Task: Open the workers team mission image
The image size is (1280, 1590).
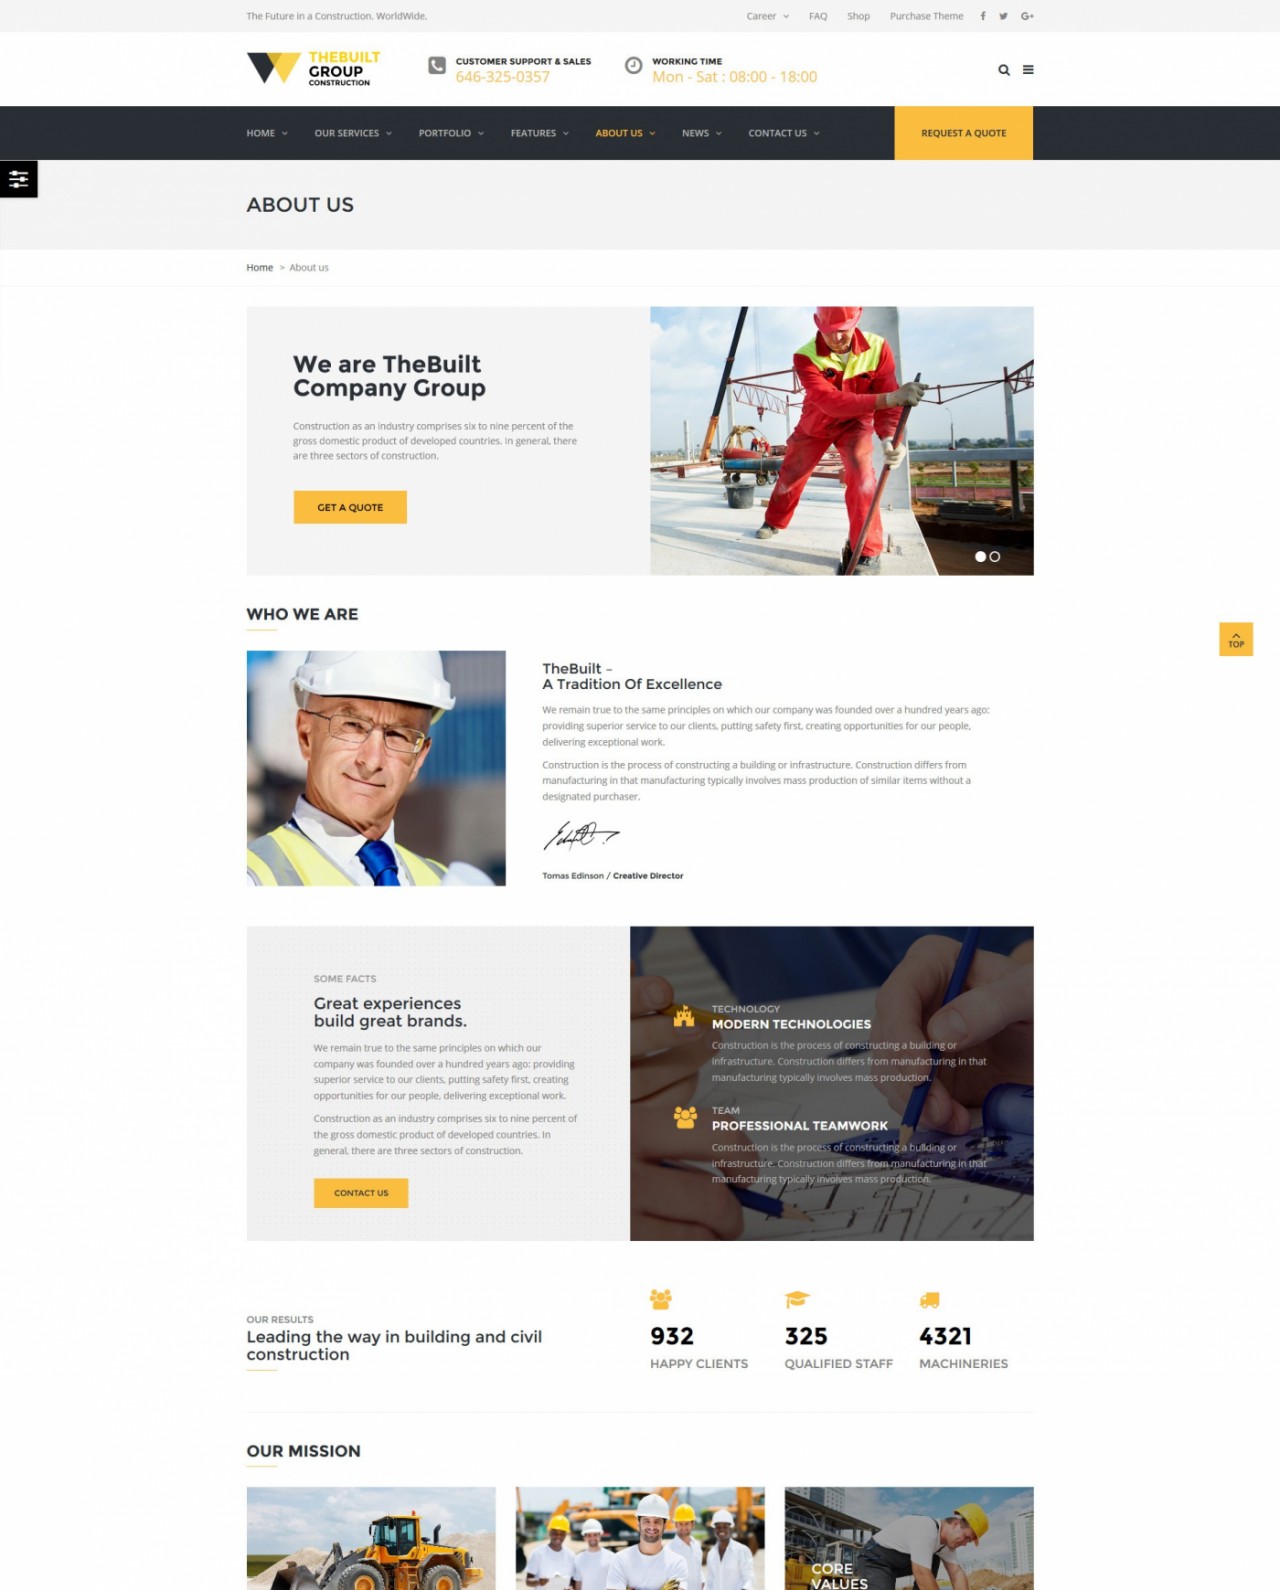Action: [x=640, y=1538]
